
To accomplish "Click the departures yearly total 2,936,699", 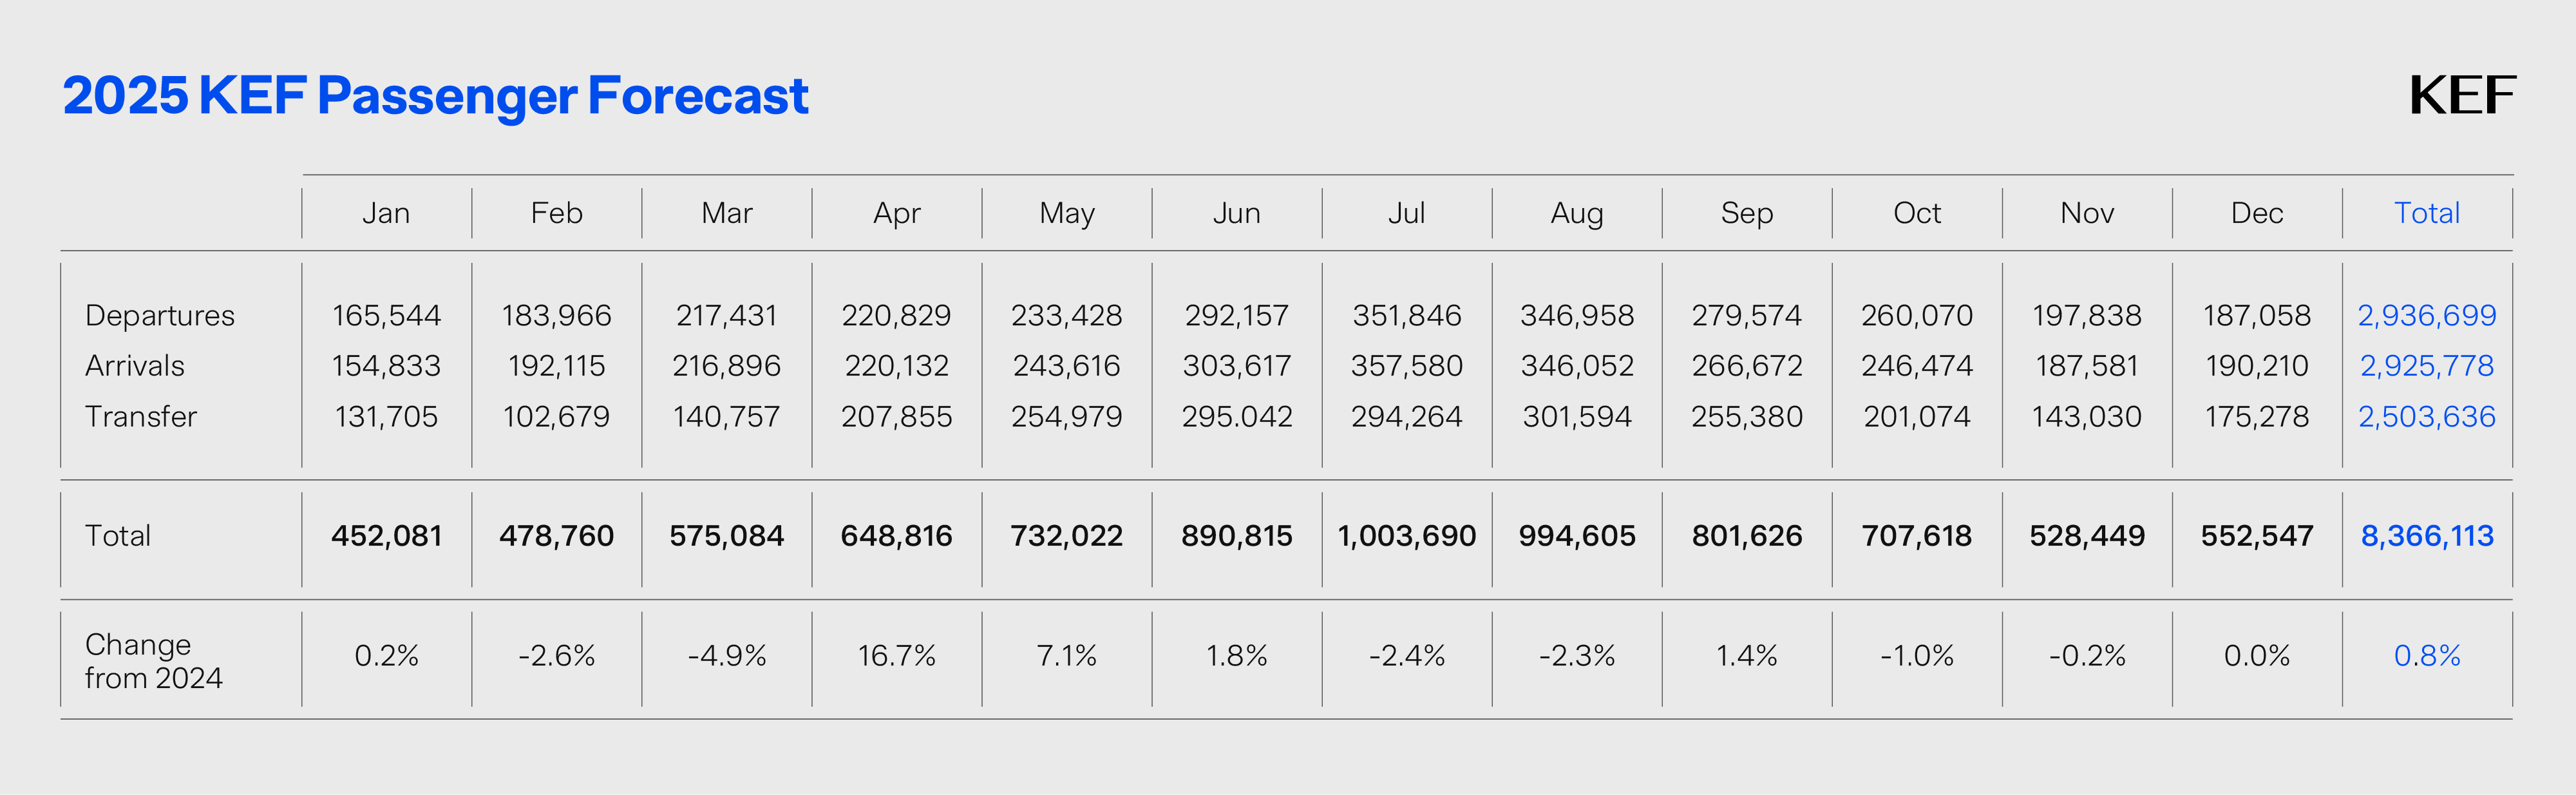I will click(x=2426, y=315).
